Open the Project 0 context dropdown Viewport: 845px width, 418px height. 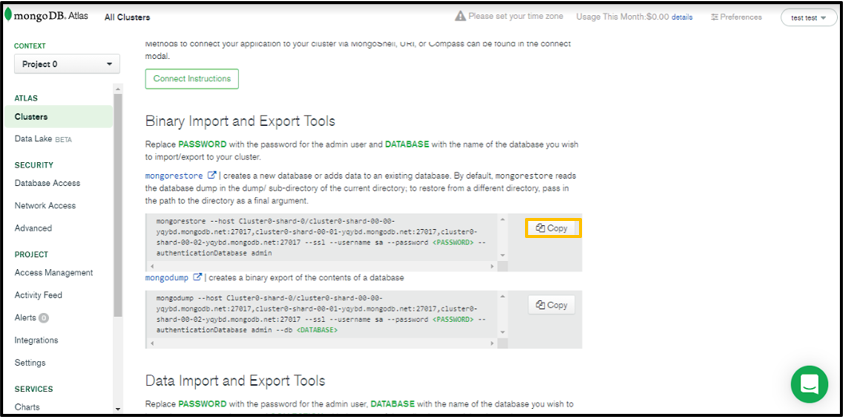(x=67, y=65)
